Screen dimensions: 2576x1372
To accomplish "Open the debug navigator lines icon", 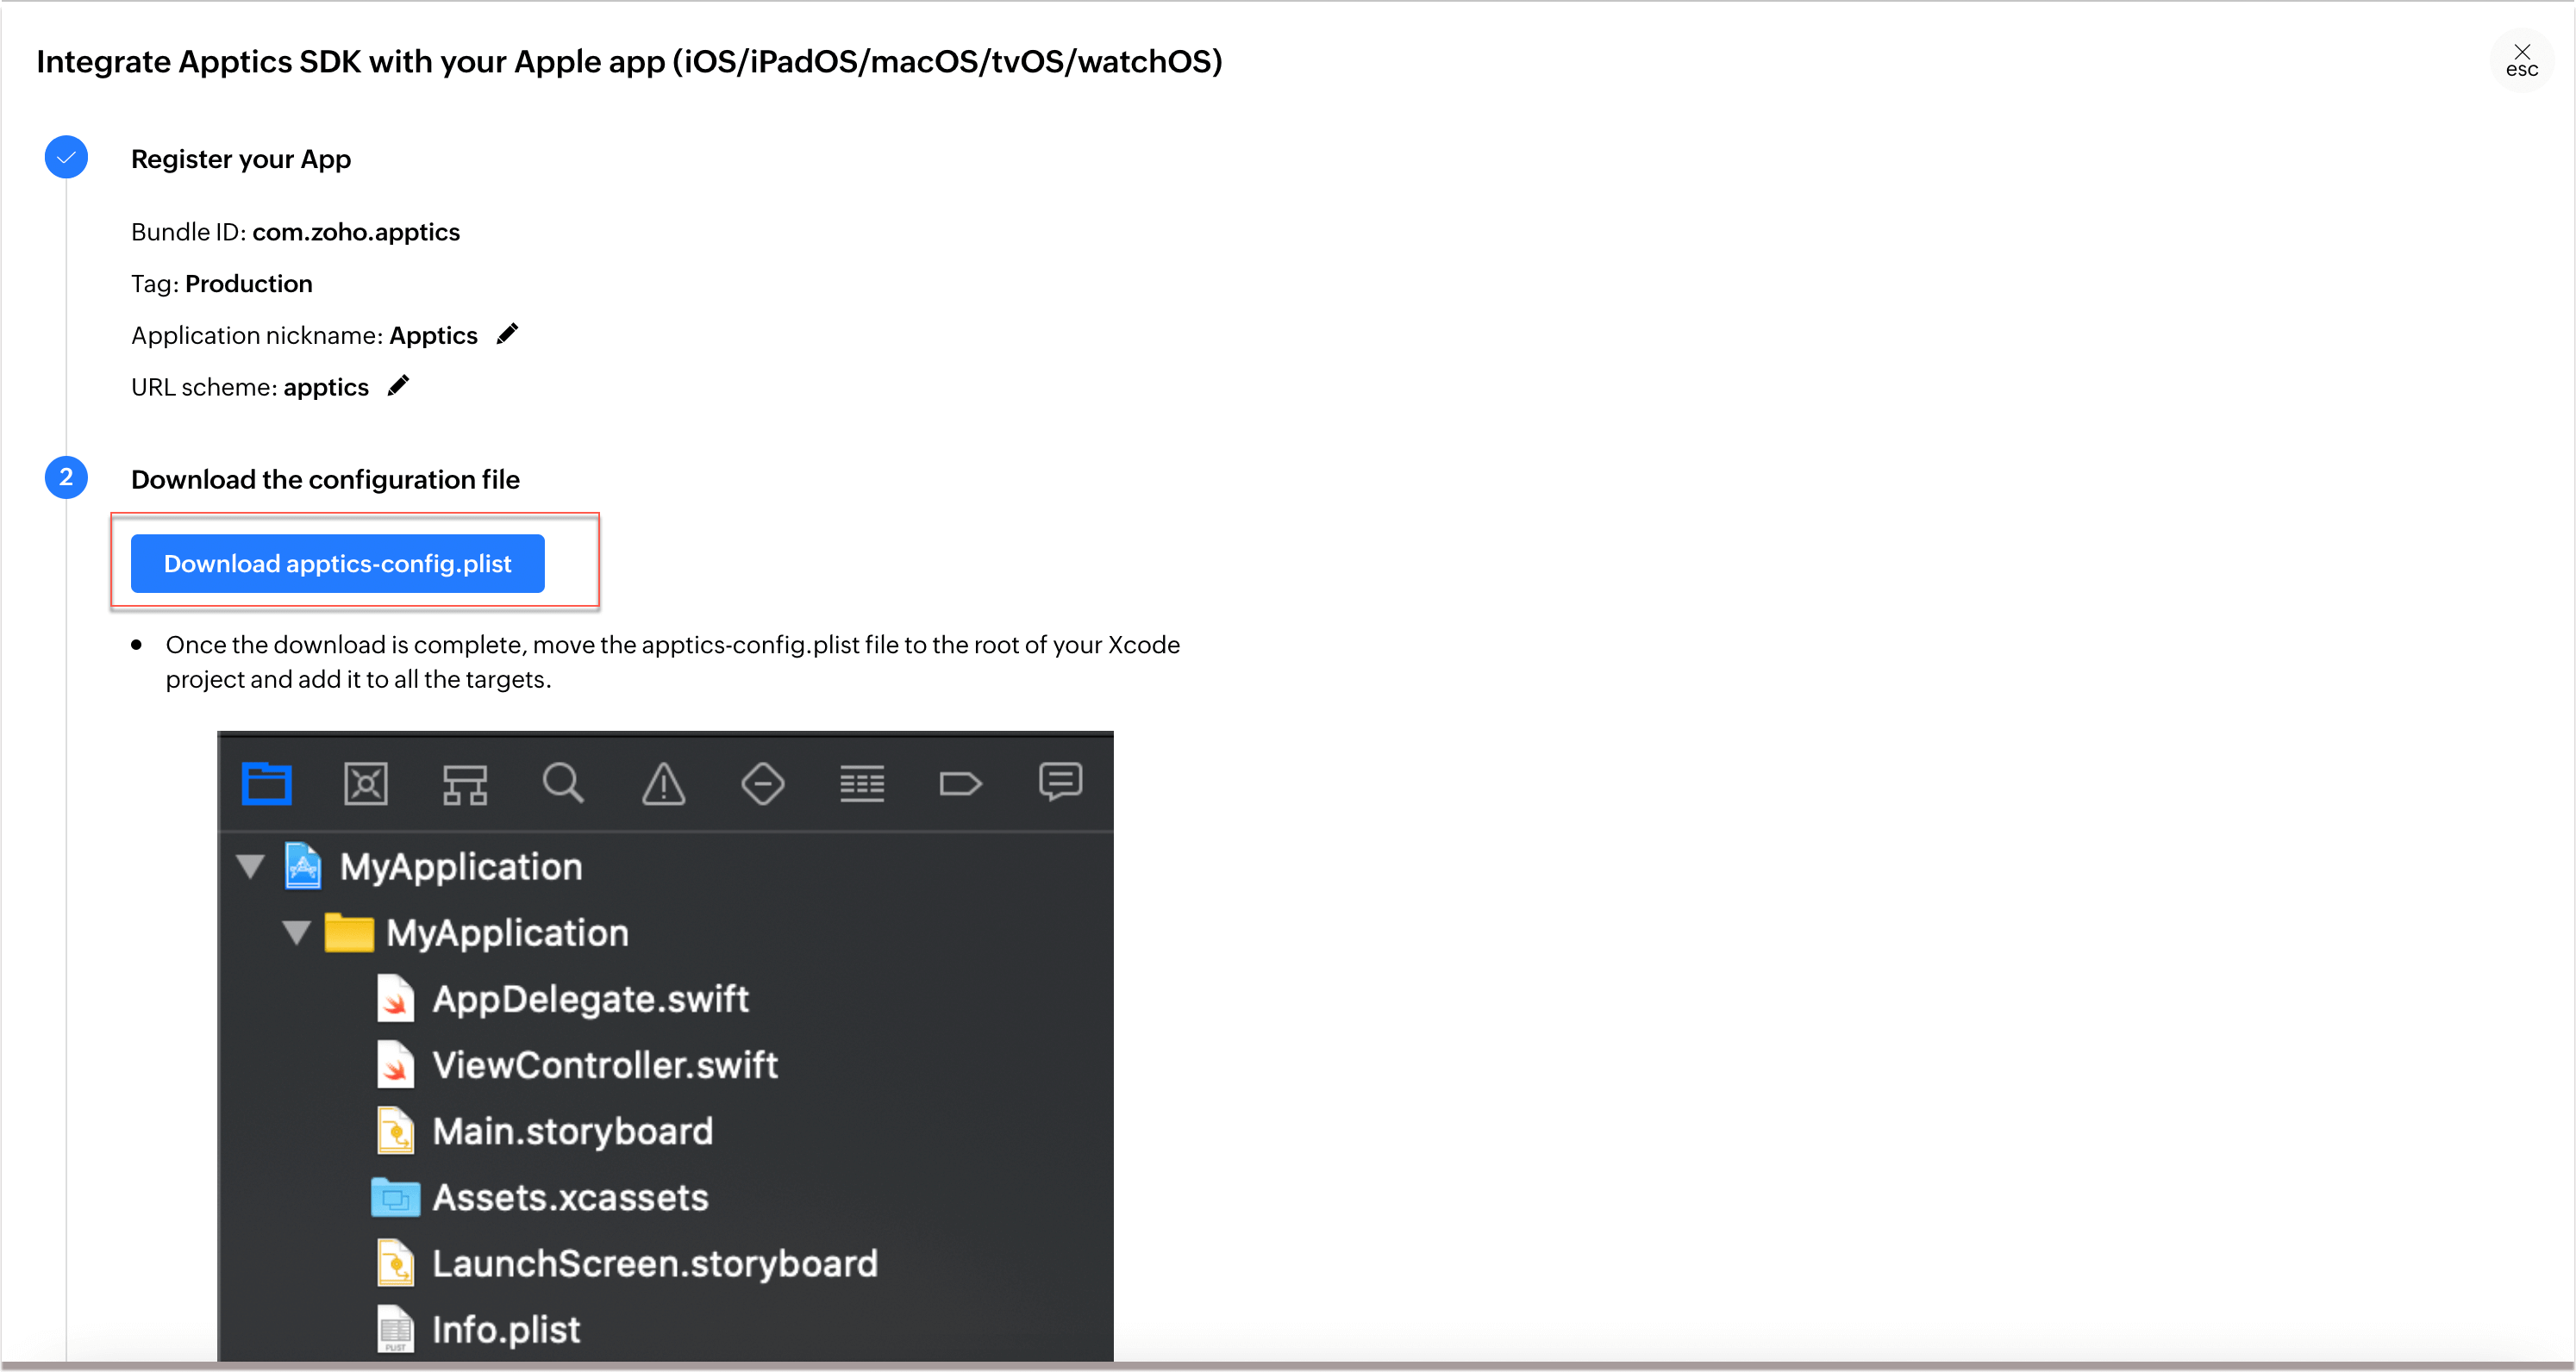I will pyautogui.click(x=862, y=784).
